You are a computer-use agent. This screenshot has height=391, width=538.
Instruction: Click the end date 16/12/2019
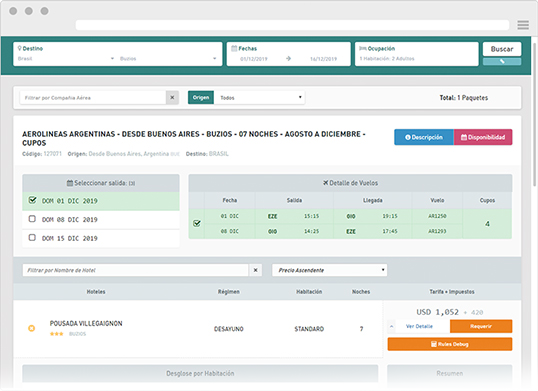pos(323,59)
